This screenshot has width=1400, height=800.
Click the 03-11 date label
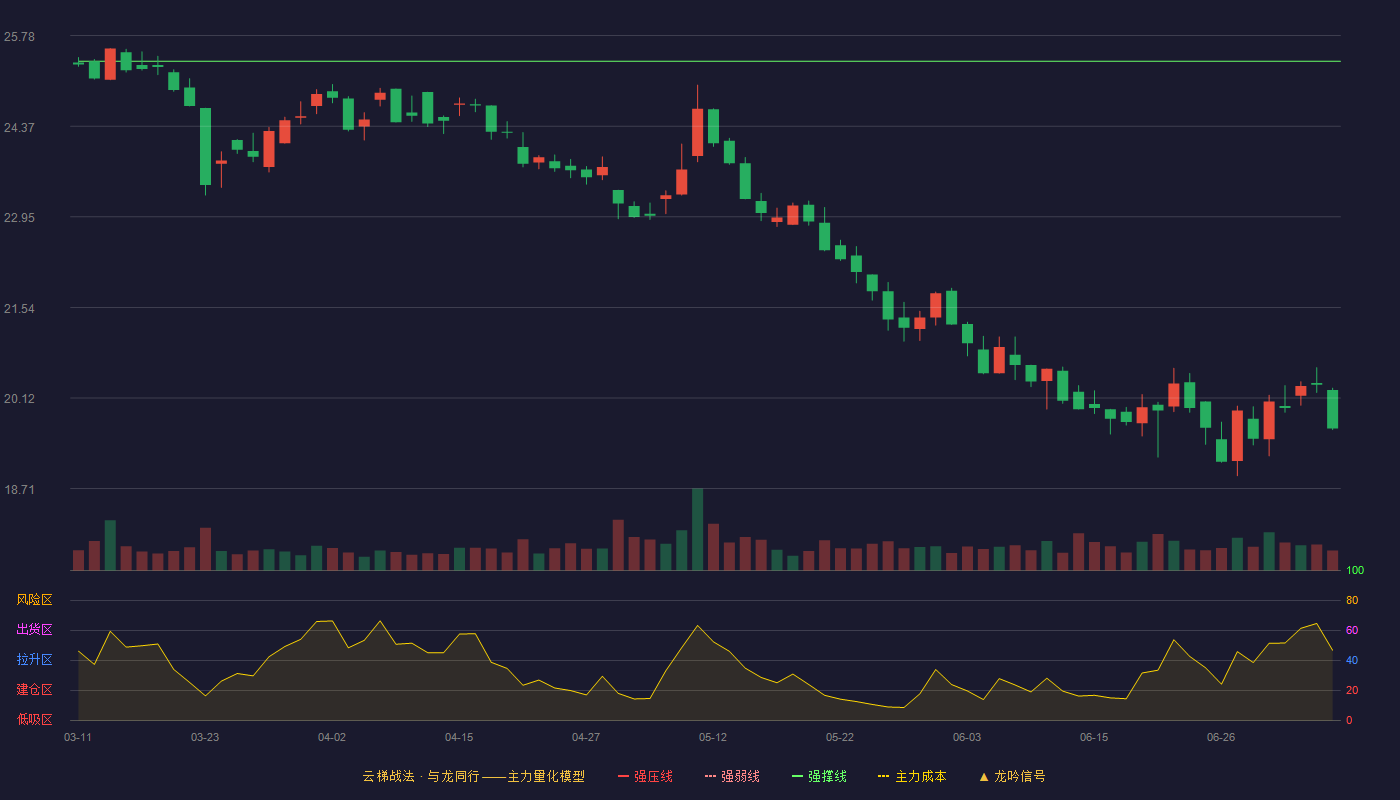tap(78, 737)
